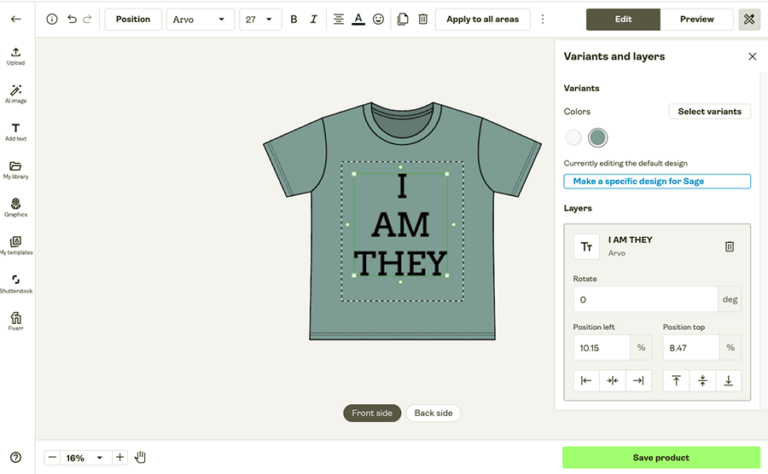Delete the I AM THEY layer
The width and height of the screenshot is (768, 474).
(x=729, y=246)
